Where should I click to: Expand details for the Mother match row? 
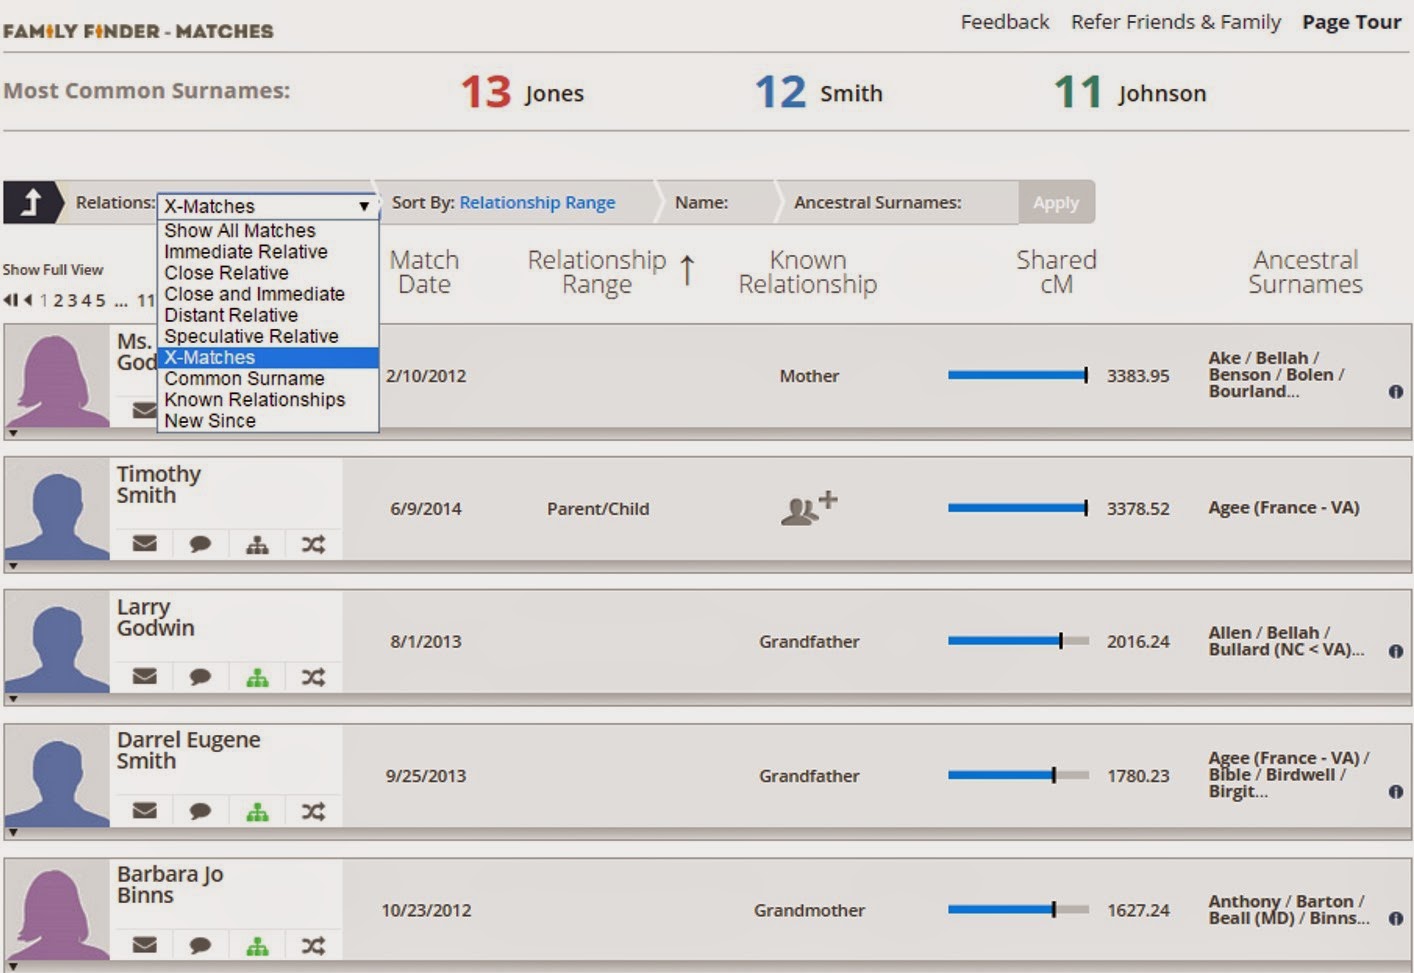(12, 434)
